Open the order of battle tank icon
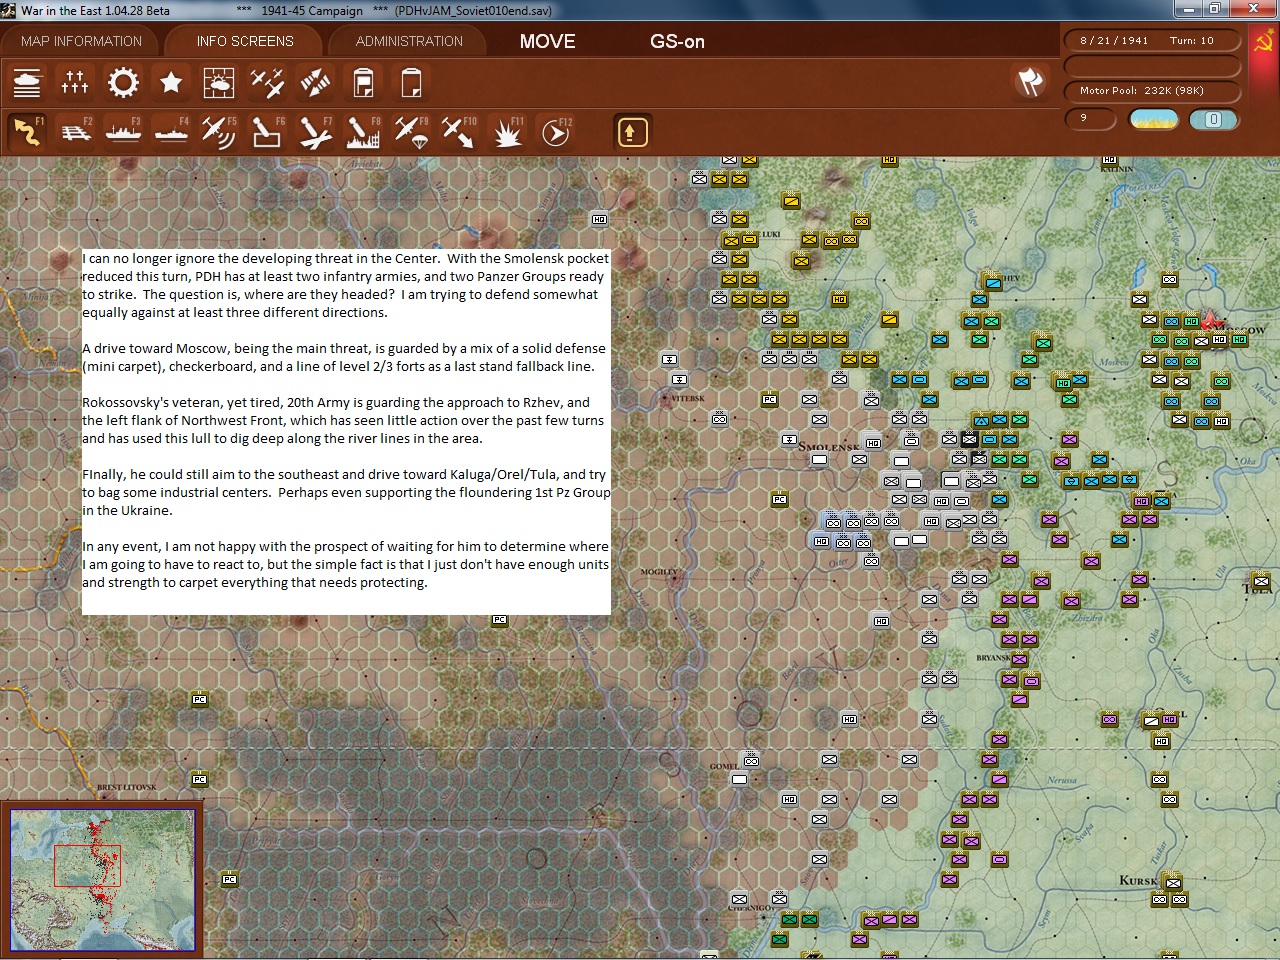Screen dimensions: 1280x960 click(x=27, y=83)
